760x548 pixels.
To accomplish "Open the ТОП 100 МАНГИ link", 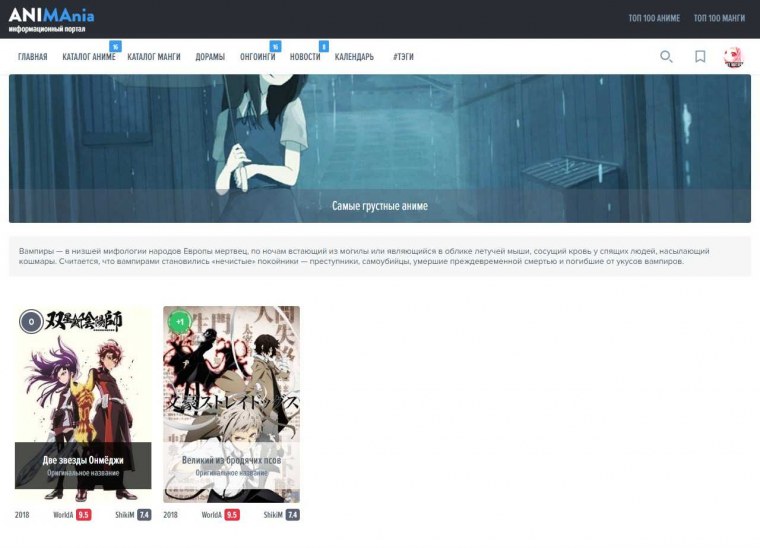I will pyautogui.click(x=720, y=19).
